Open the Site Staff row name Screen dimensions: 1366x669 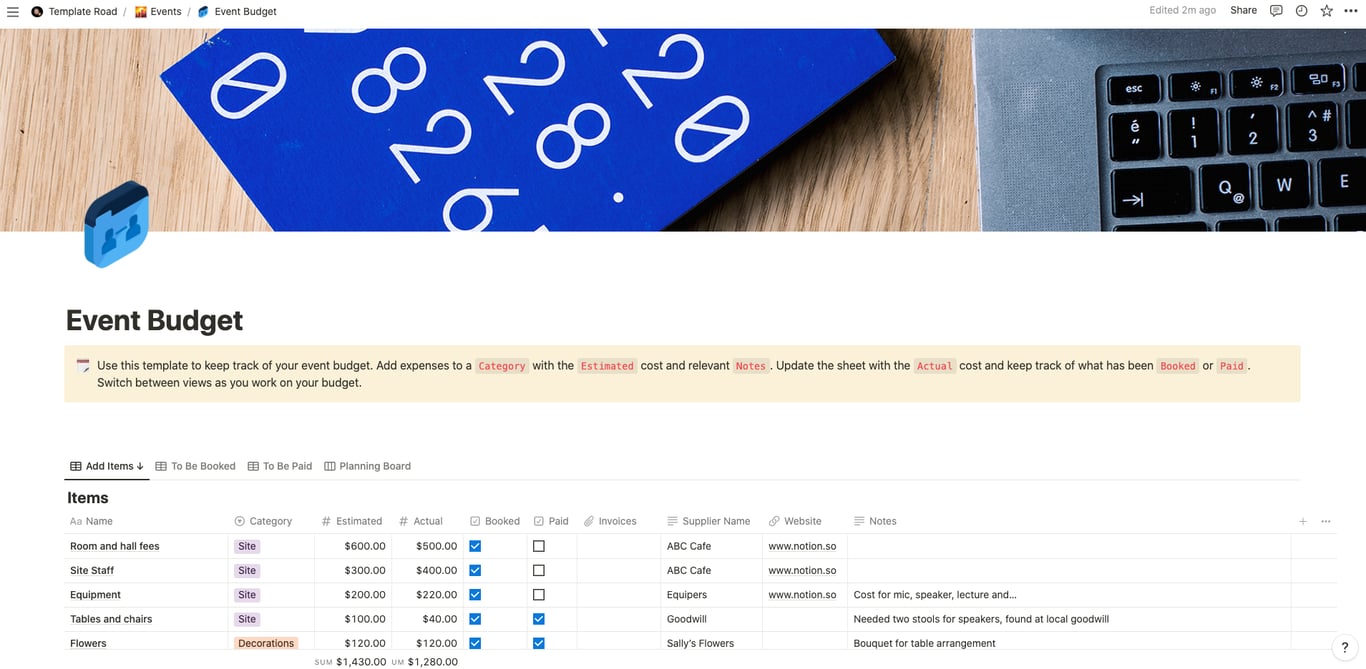coord(92,570)
